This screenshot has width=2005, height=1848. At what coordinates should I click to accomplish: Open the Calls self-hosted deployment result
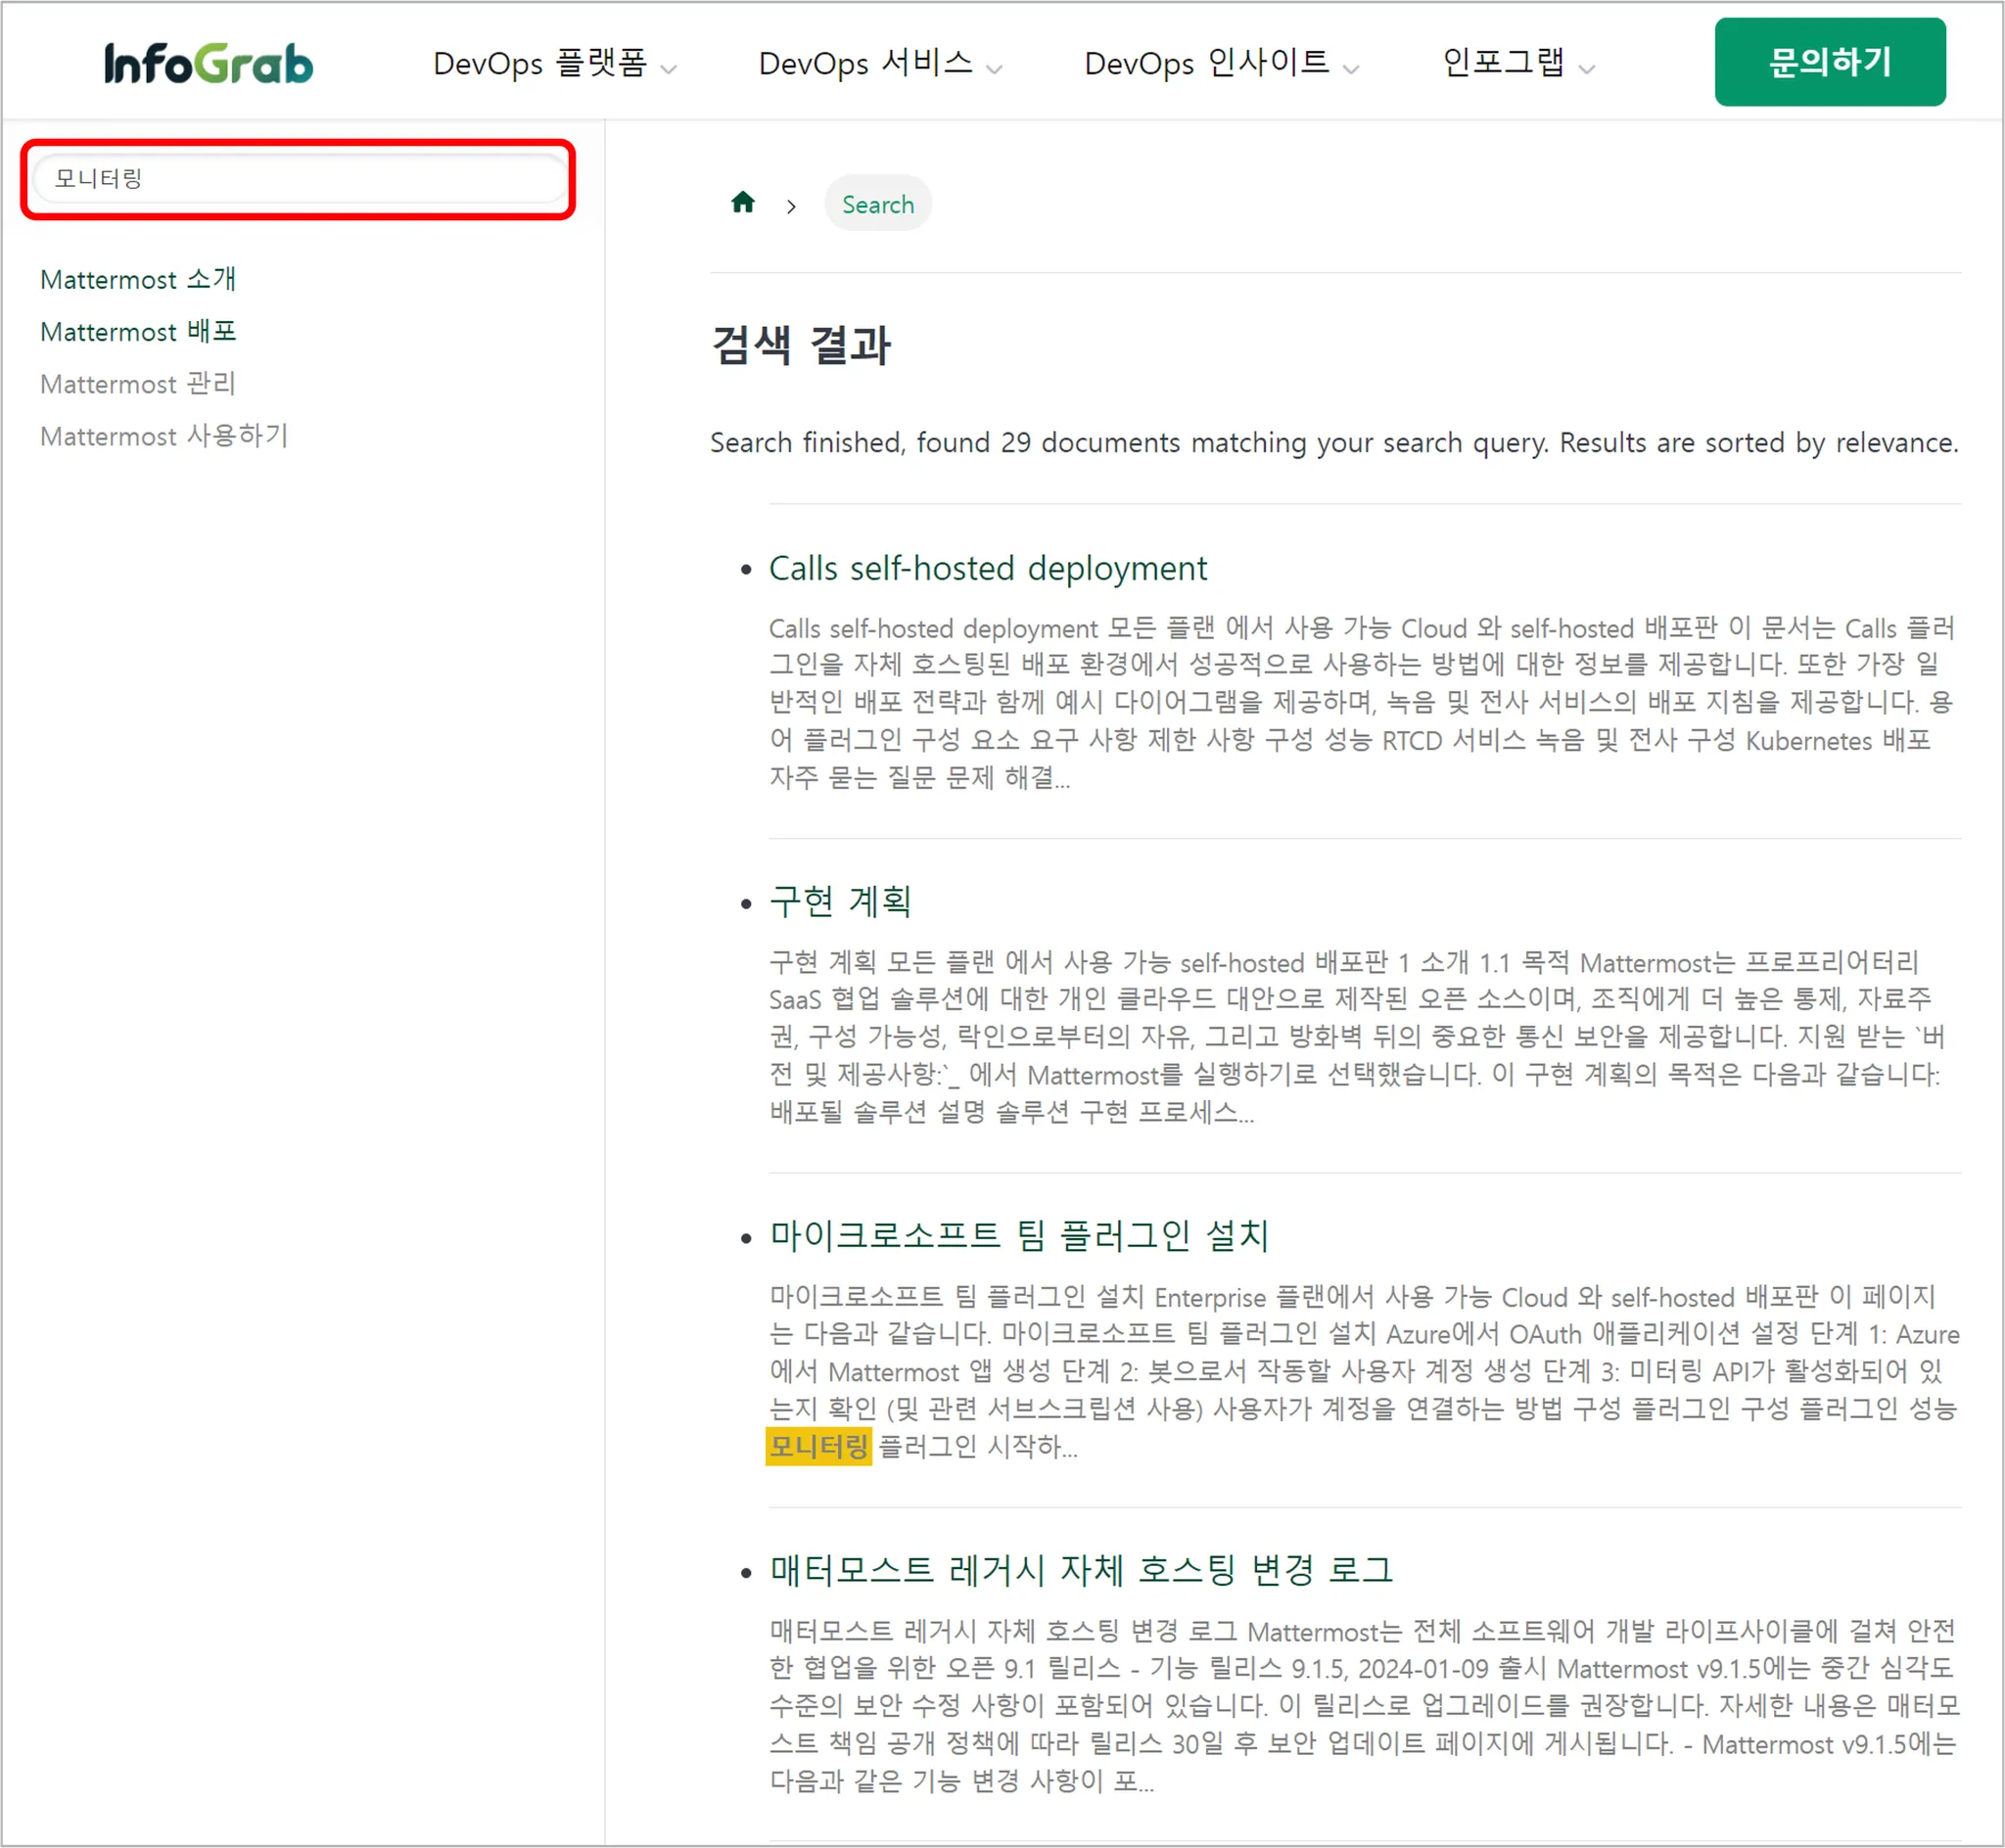987,568
